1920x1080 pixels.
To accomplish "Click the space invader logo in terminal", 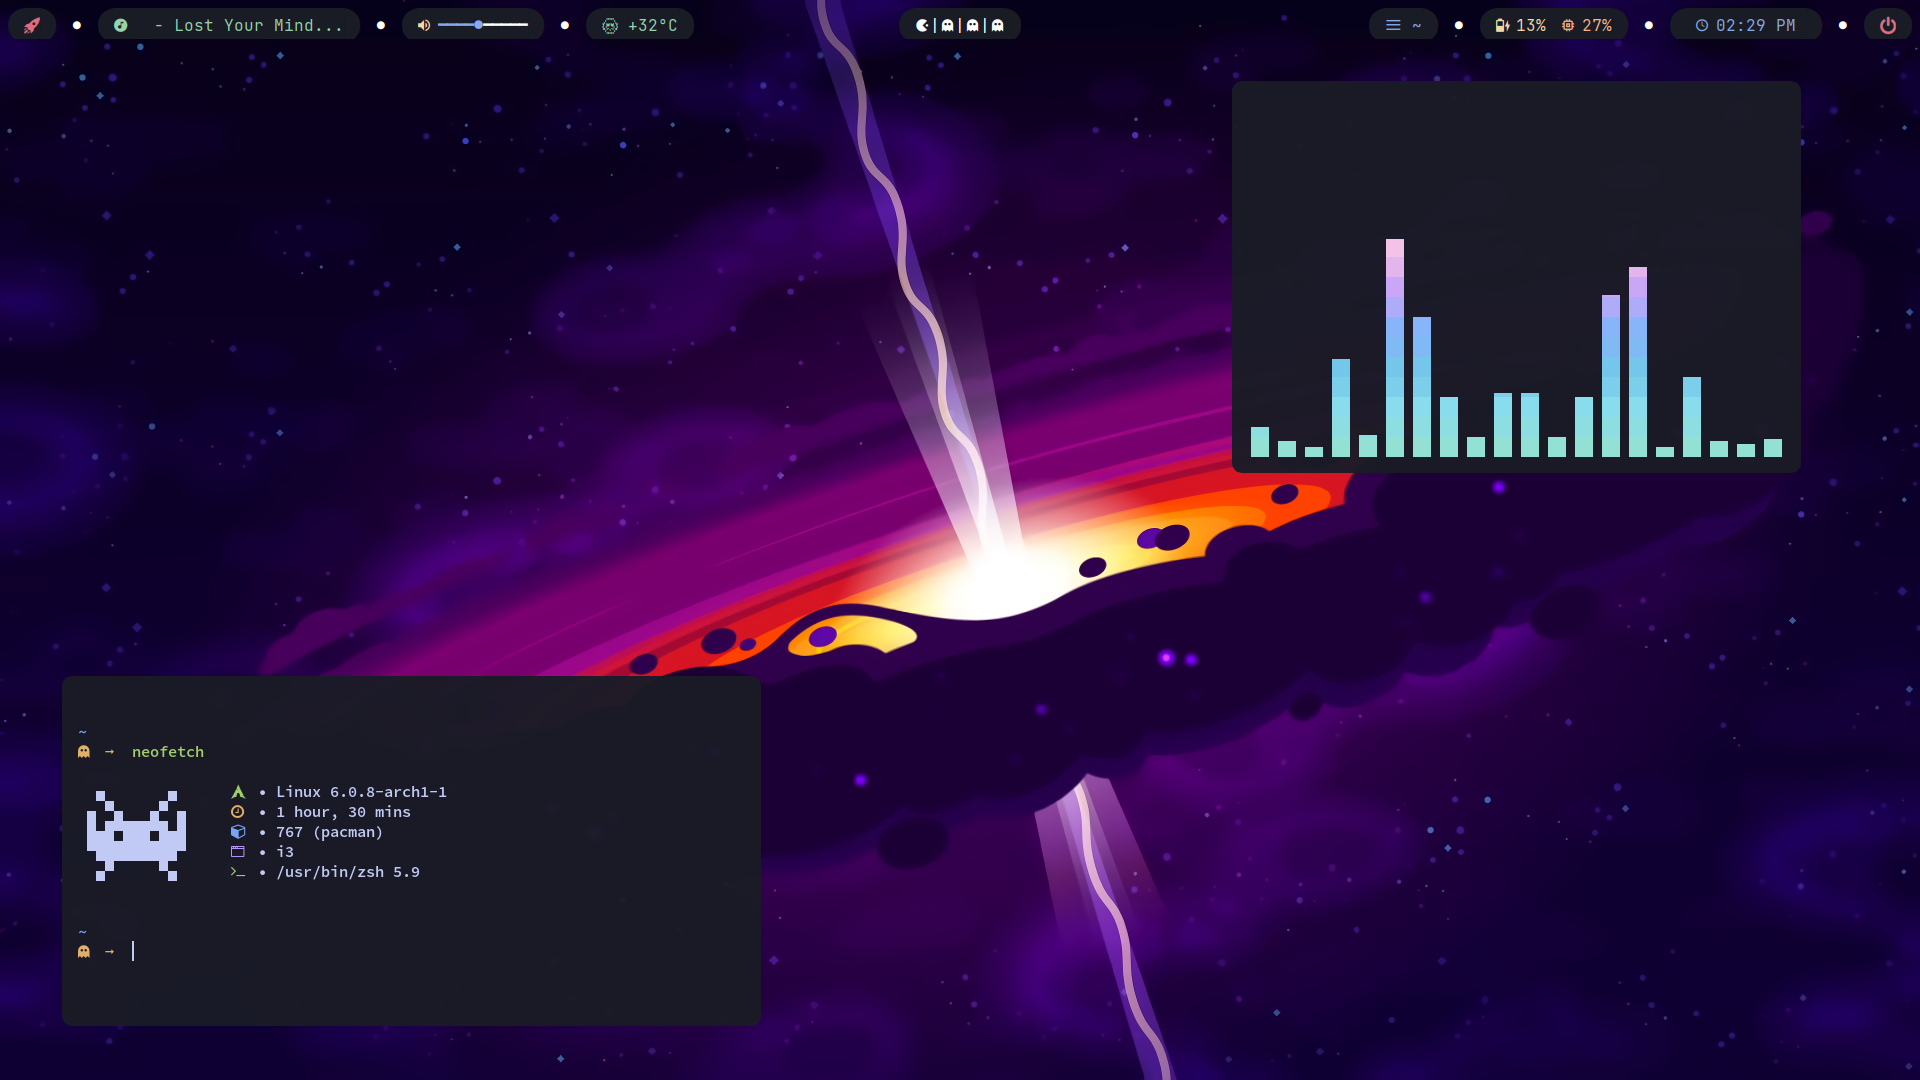I will (136, 836).
